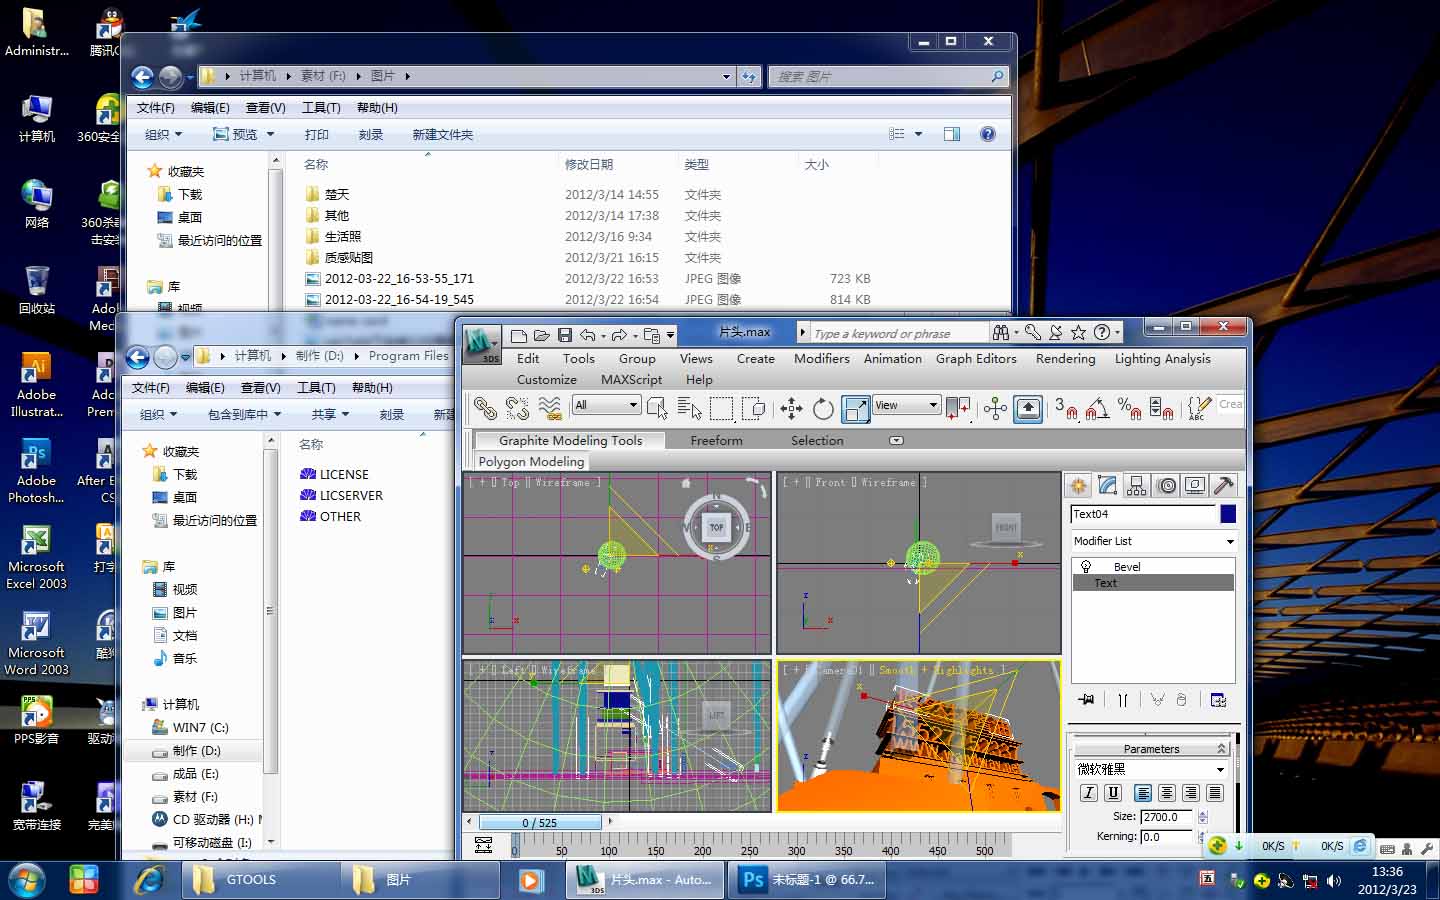Screen dimensions: 1440x900
Task: Click binoculars search icon in 3ds Max
Action: pyautogui.click(x=1001, y=332)
